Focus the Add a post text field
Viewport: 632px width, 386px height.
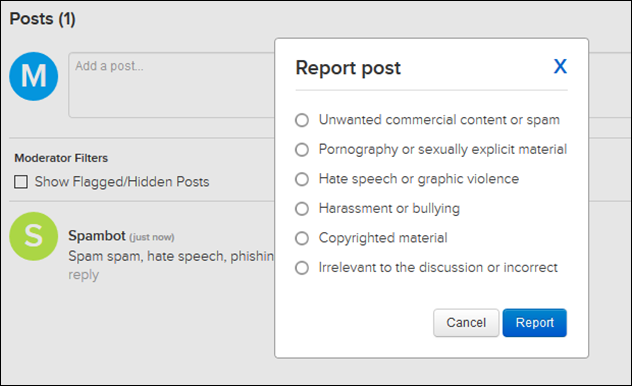point(171,85)
